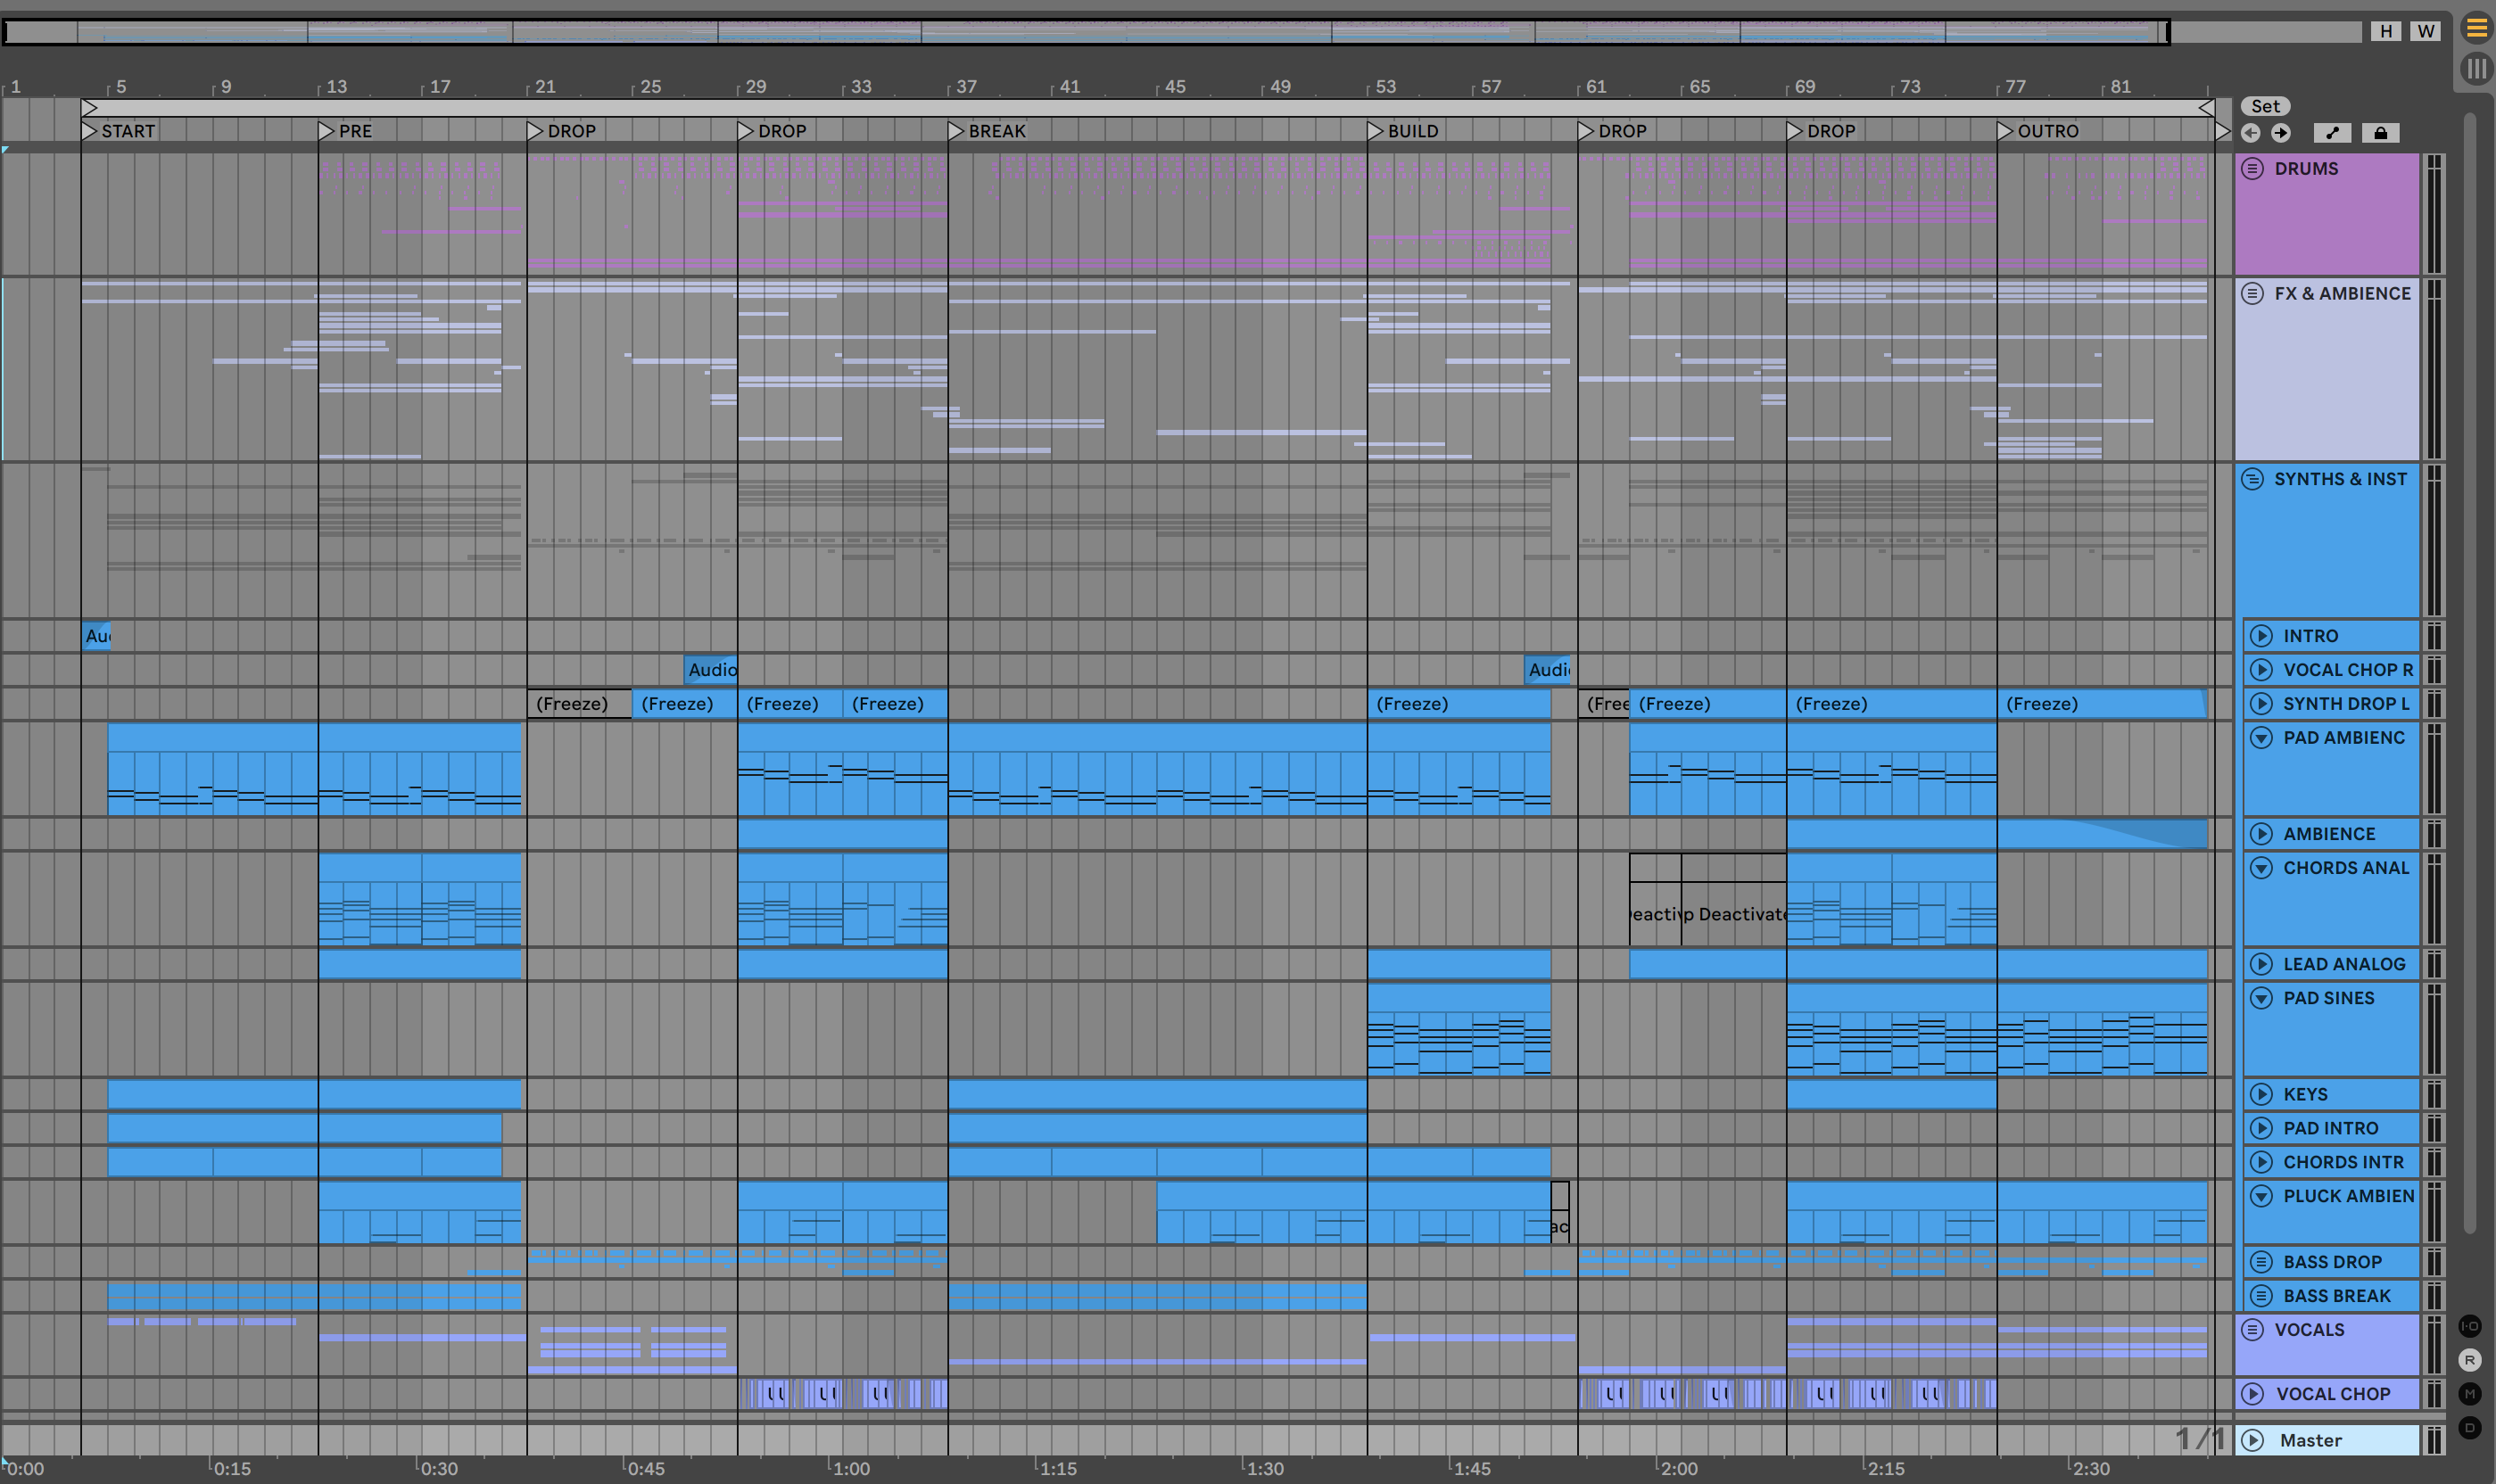This screenshot has height=1484, width=2496.
Task: Collapse the PAD AMBIENCE track
Action: pyautogui.click(x=2261, y=738)
